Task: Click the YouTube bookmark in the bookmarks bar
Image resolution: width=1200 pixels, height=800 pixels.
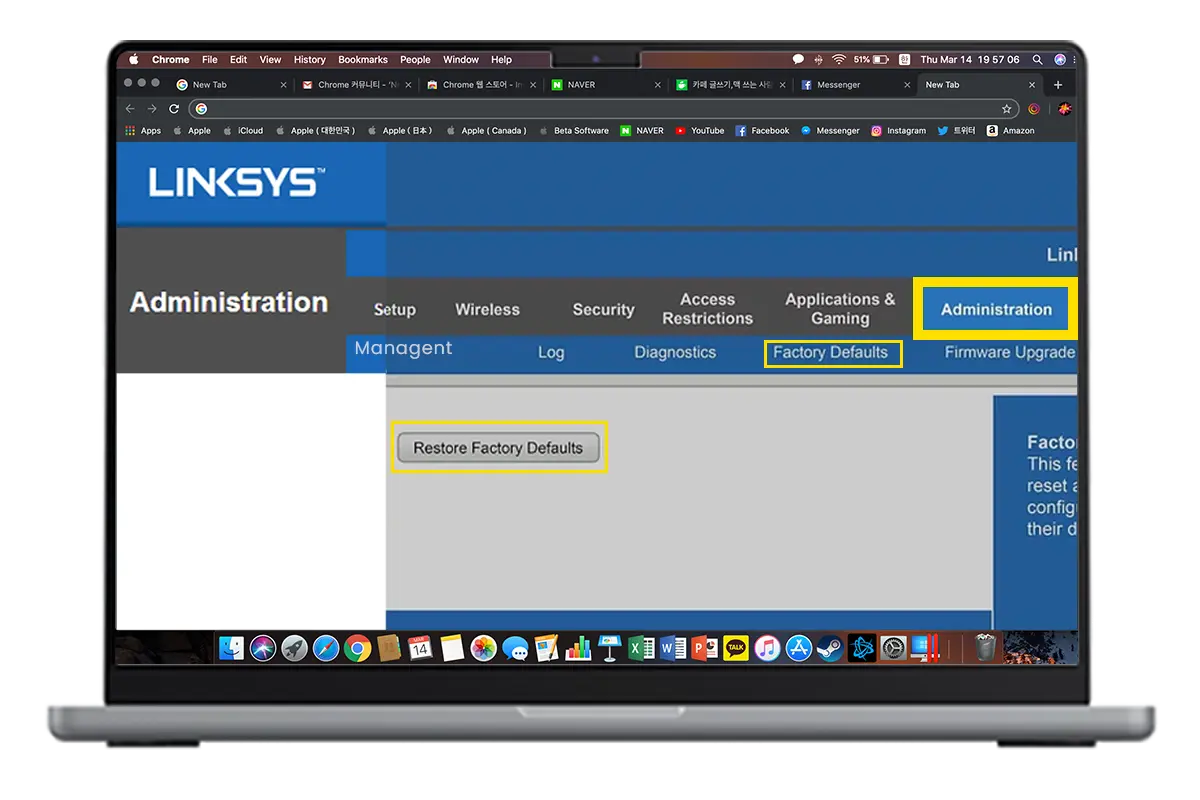Action: [x=700, y=130]
